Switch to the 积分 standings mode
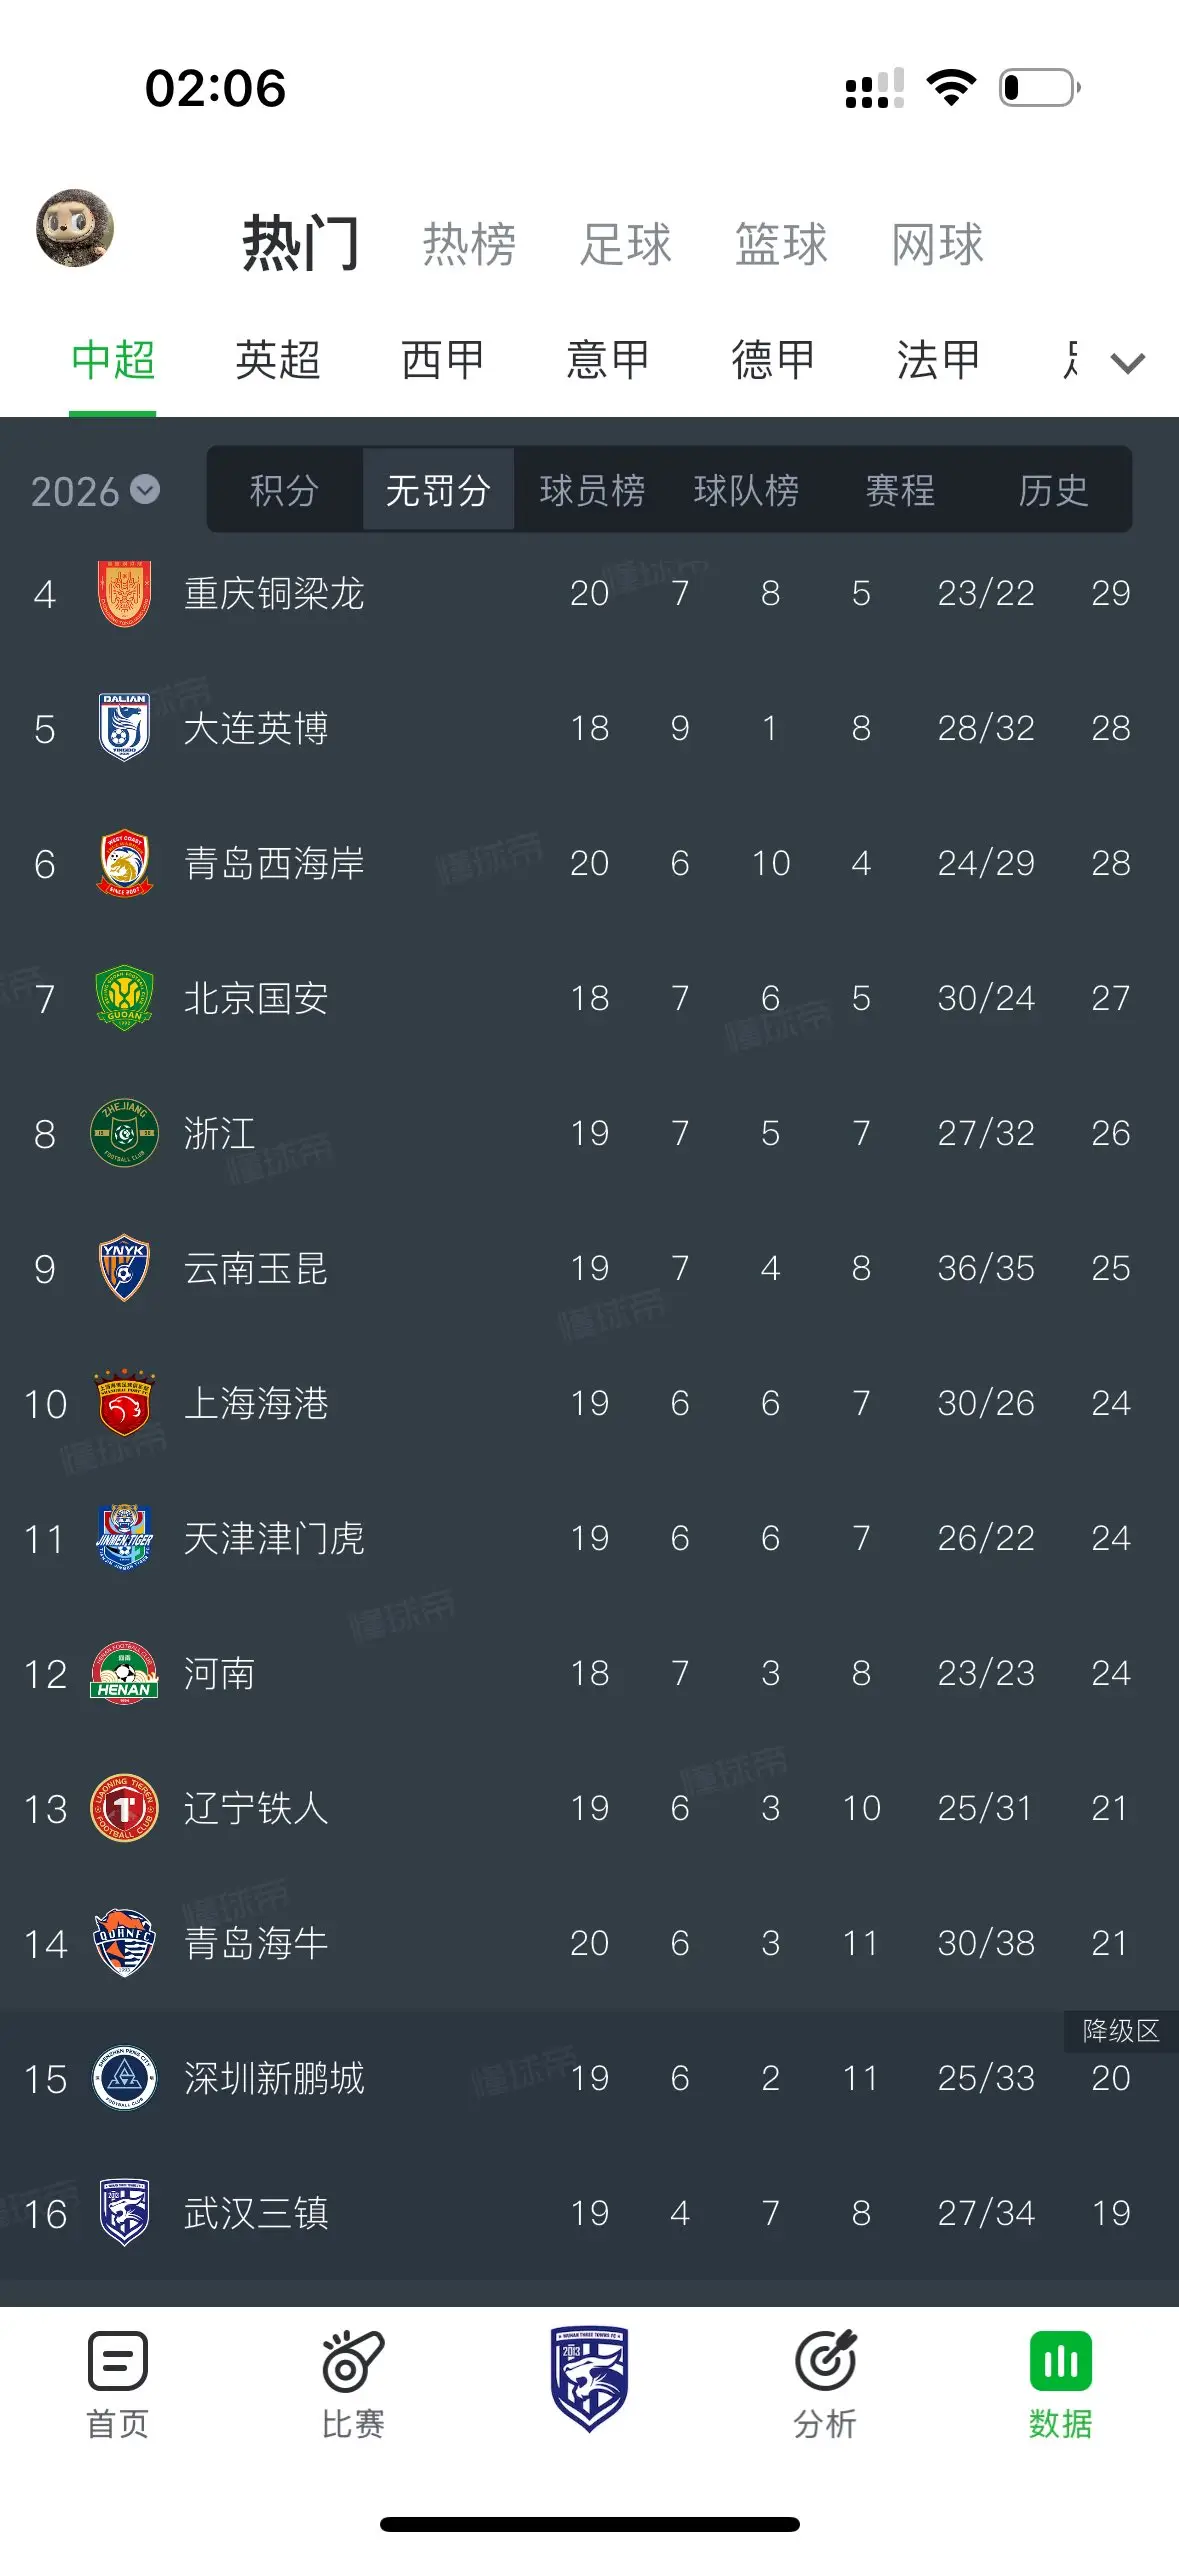Screen dimensions: 1179x2556 coord(284,490)
